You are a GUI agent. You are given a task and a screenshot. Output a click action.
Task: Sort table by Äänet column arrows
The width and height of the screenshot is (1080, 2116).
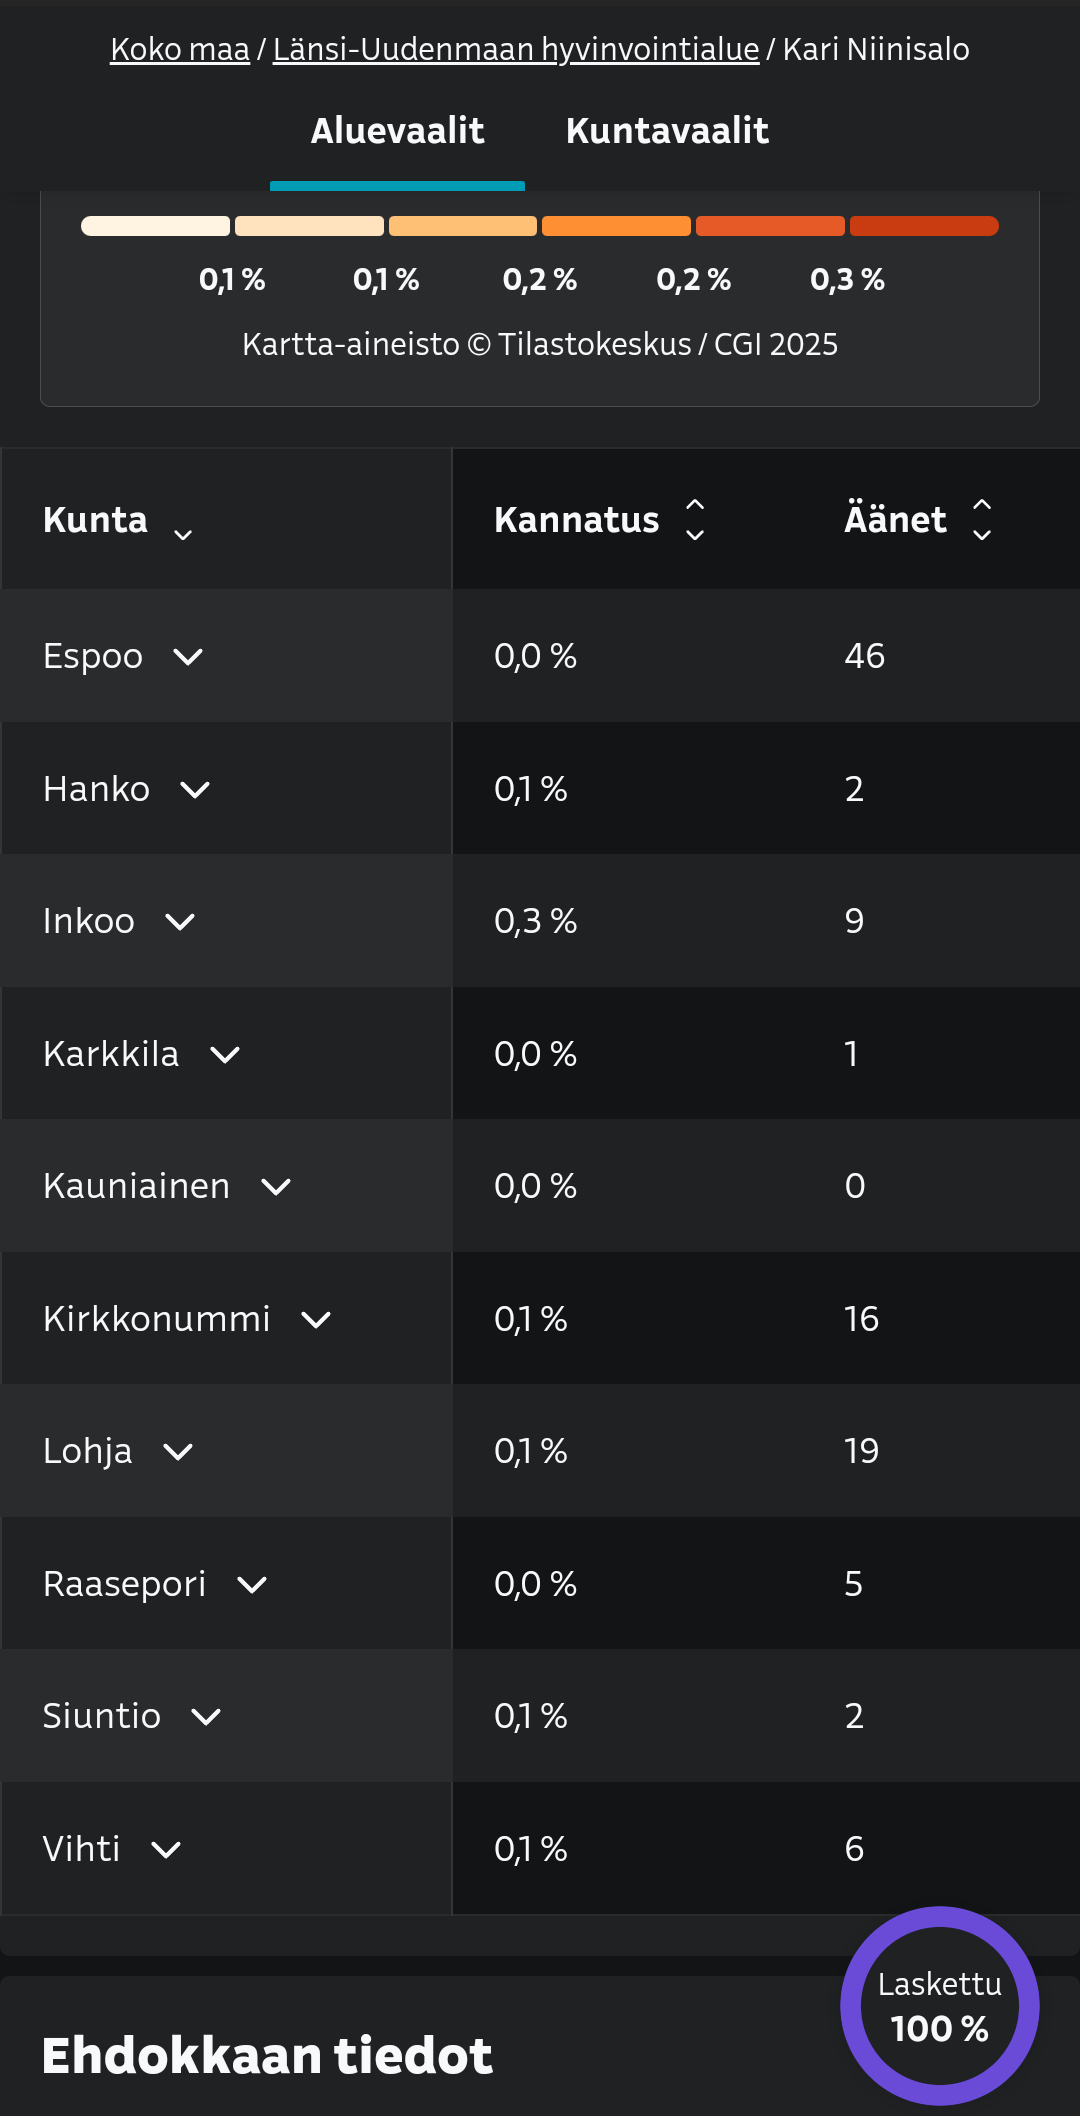tap(982, 520)
